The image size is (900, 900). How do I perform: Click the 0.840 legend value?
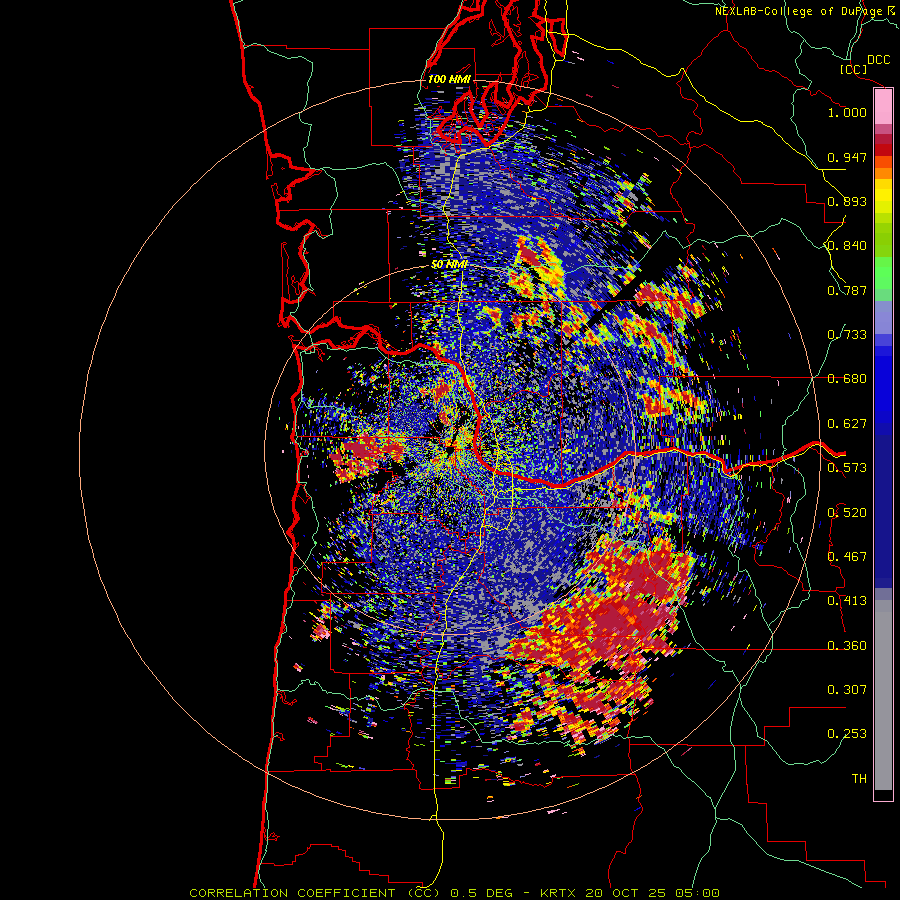click(x=847, y=246)
